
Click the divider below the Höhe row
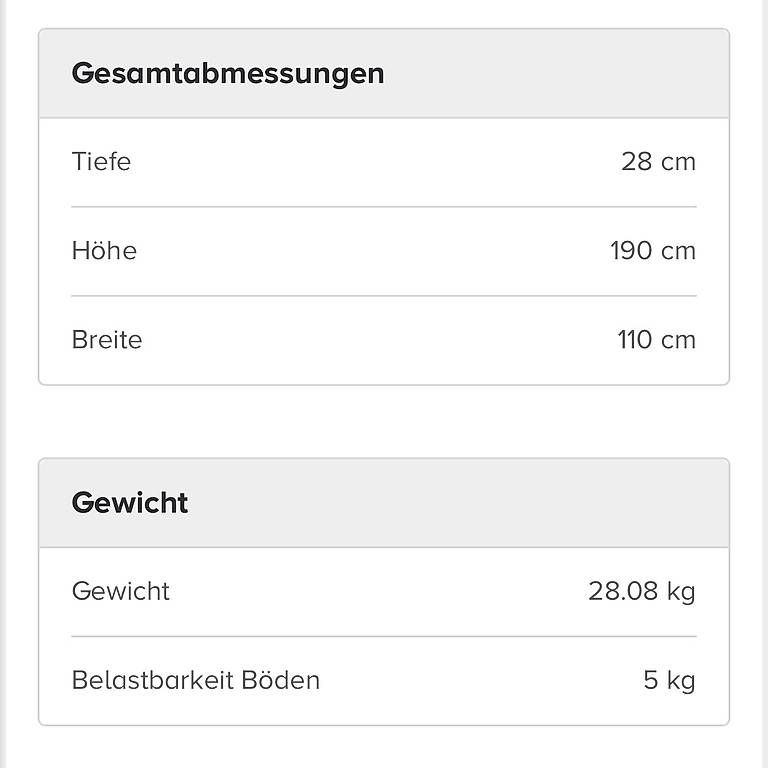[x=384, y=296]
